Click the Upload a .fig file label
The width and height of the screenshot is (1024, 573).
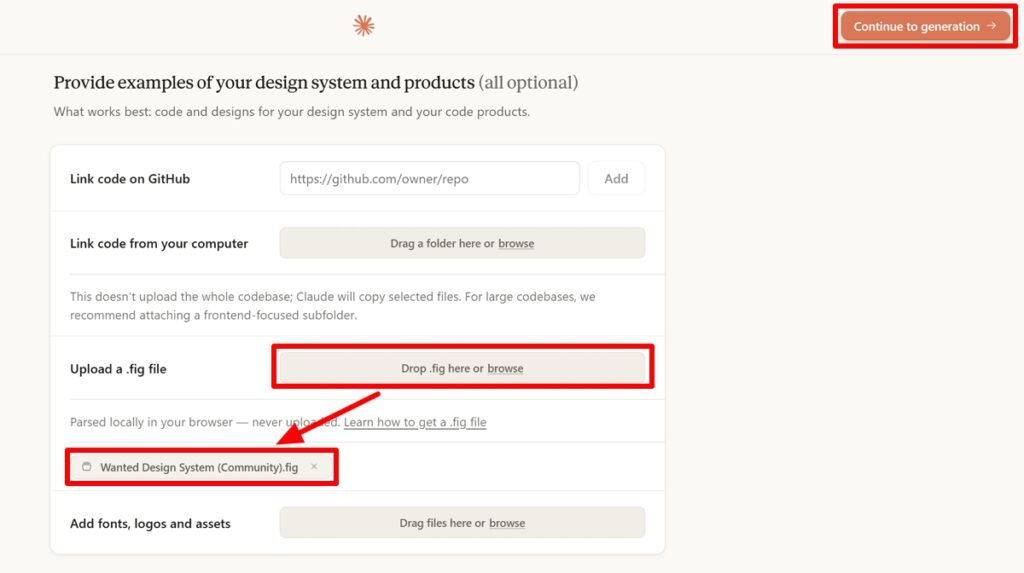(x=118, y=368)
